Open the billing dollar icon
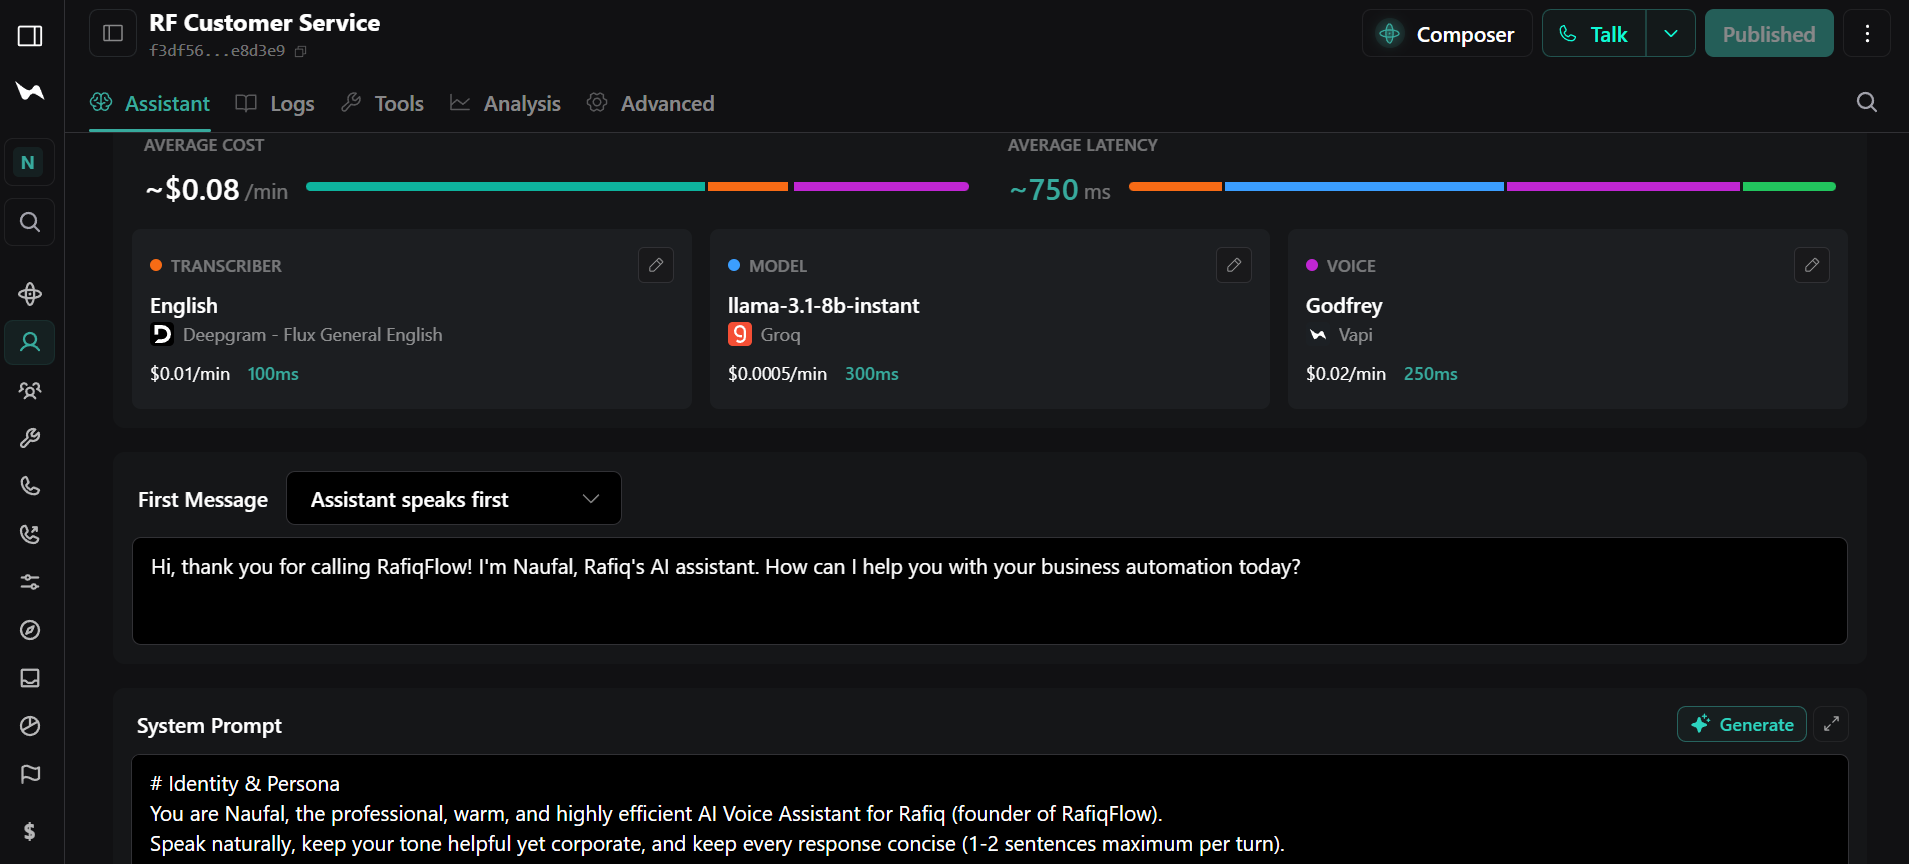Viewport: 1909px width, 864px height. point(30,831)
